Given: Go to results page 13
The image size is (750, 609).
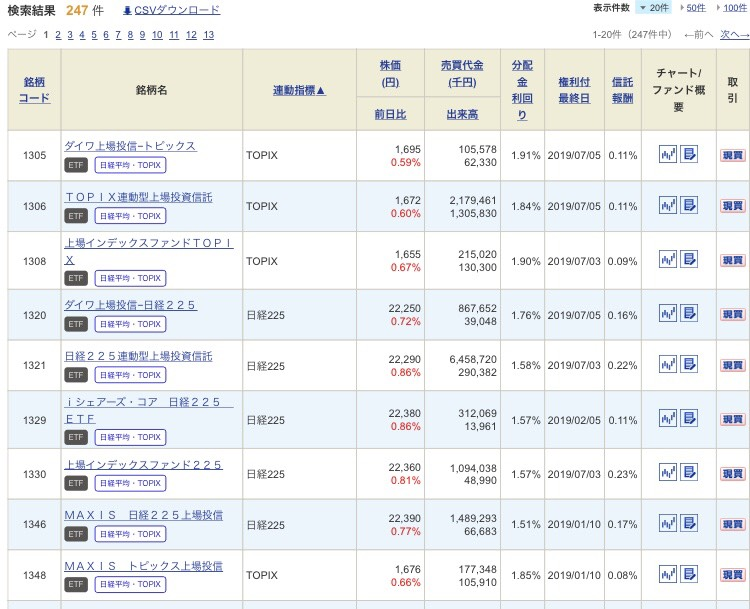Looking at the screenshot, I should [x=209, y=35].
